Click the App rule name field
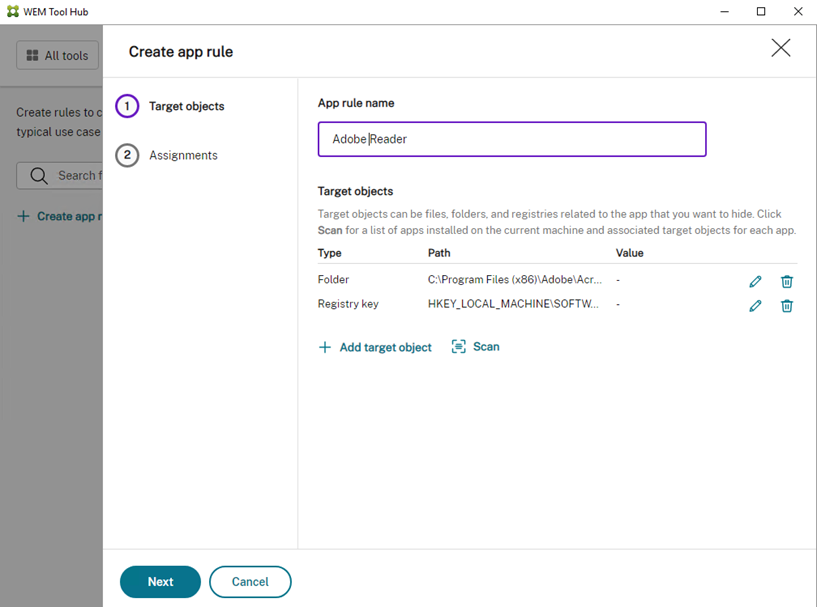The width and height of the screenshot is (817, 607). pyautogui.click(x=512, y=139)
